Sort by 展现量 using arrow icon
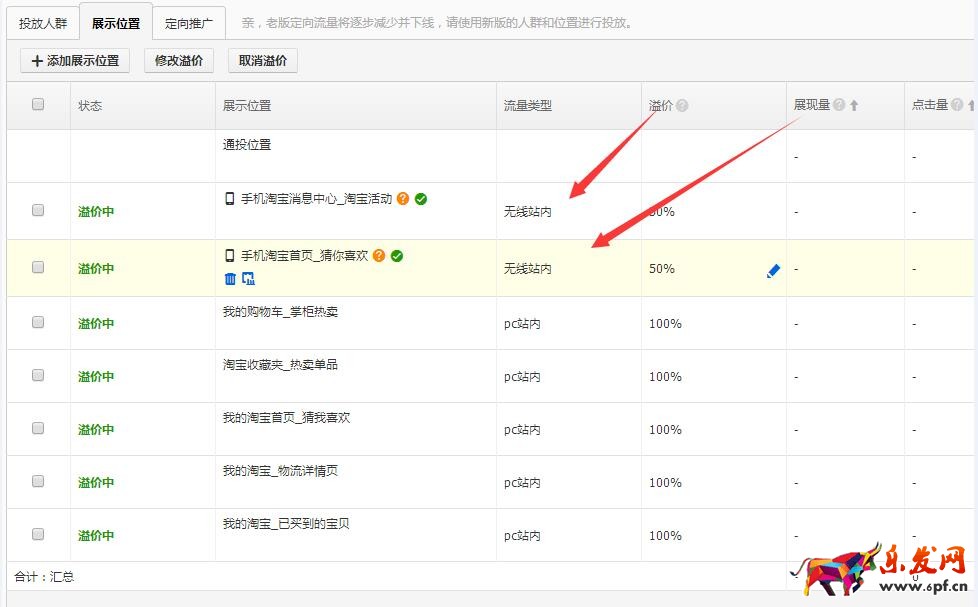 [x=854, y=105]
